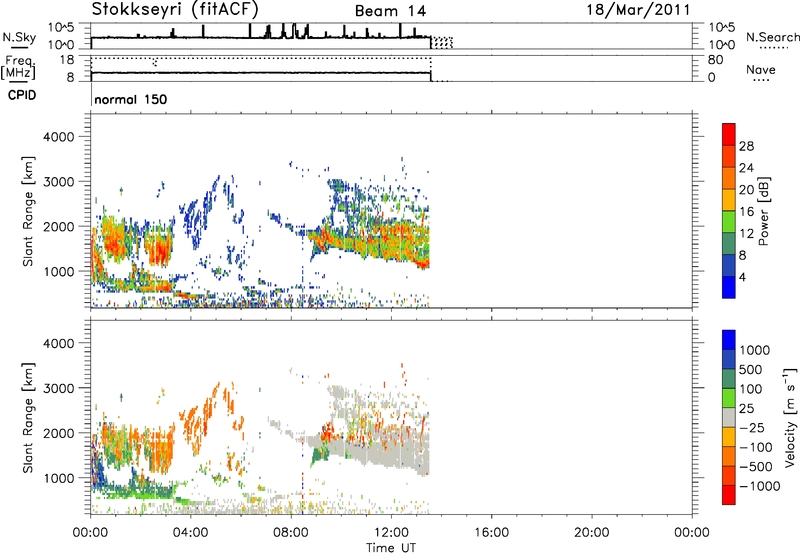800x554 pixels.
Task: Click the Freq. [MHz] axis label
Action: click(18, 68)
